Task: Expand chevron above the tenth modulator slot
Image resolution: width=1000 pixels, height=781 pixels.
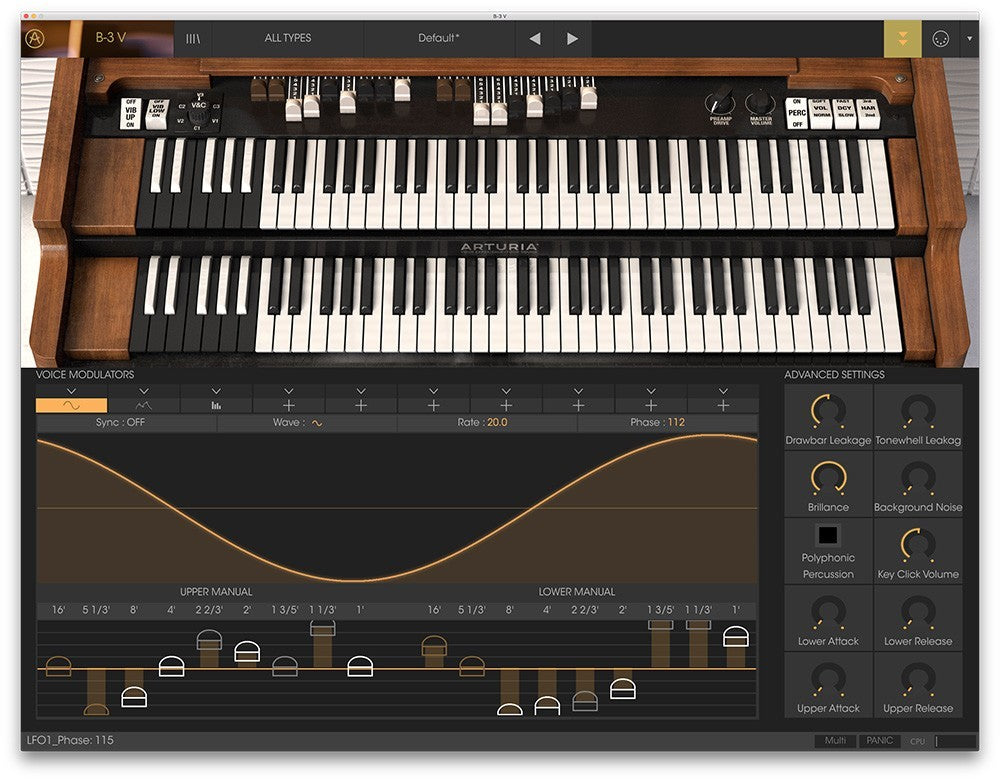Action: point(723,391)
